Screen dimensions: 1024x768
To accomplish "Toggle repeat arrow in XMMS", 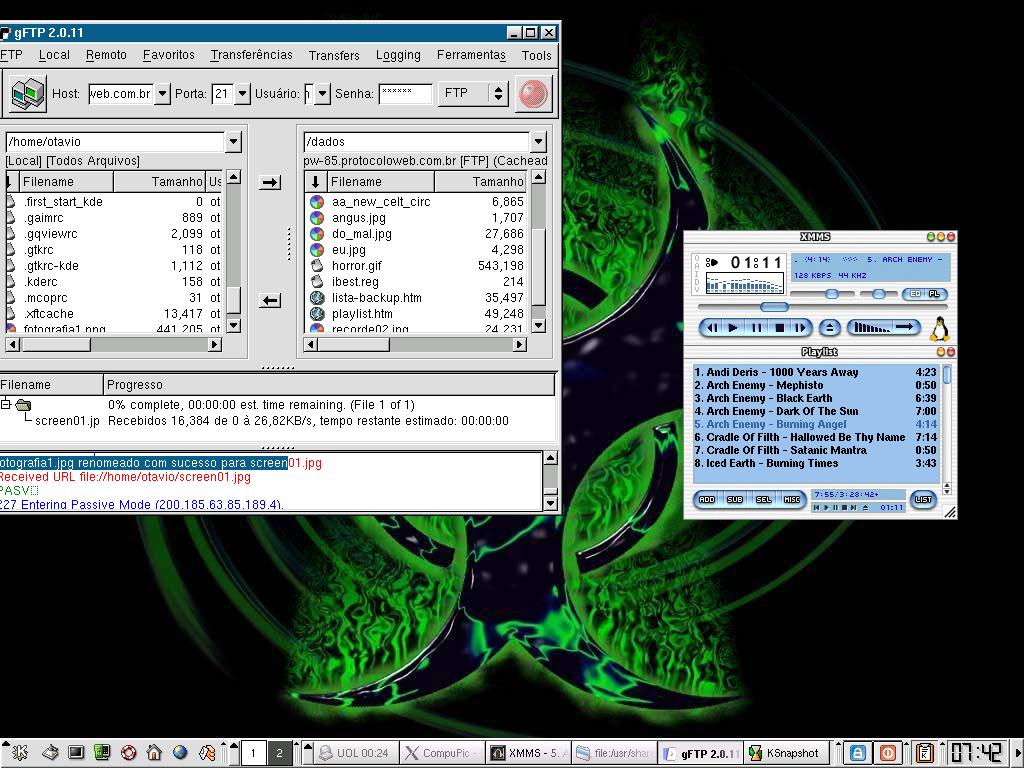I will [x=906, y=327].
